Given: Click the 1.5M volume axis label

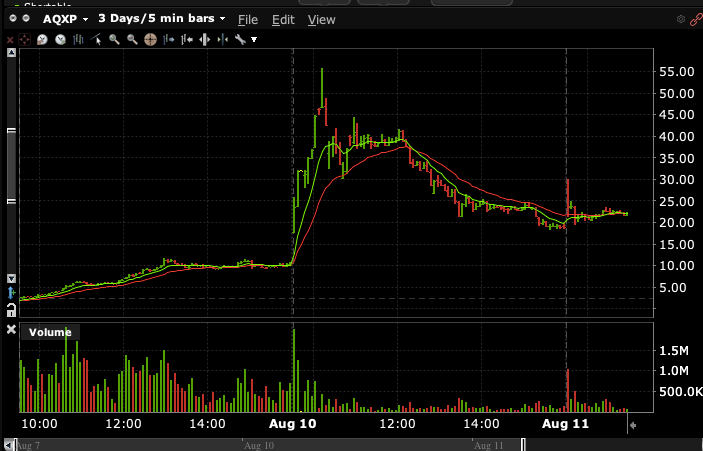Looking at the screenshot, I should pos(674,351).
